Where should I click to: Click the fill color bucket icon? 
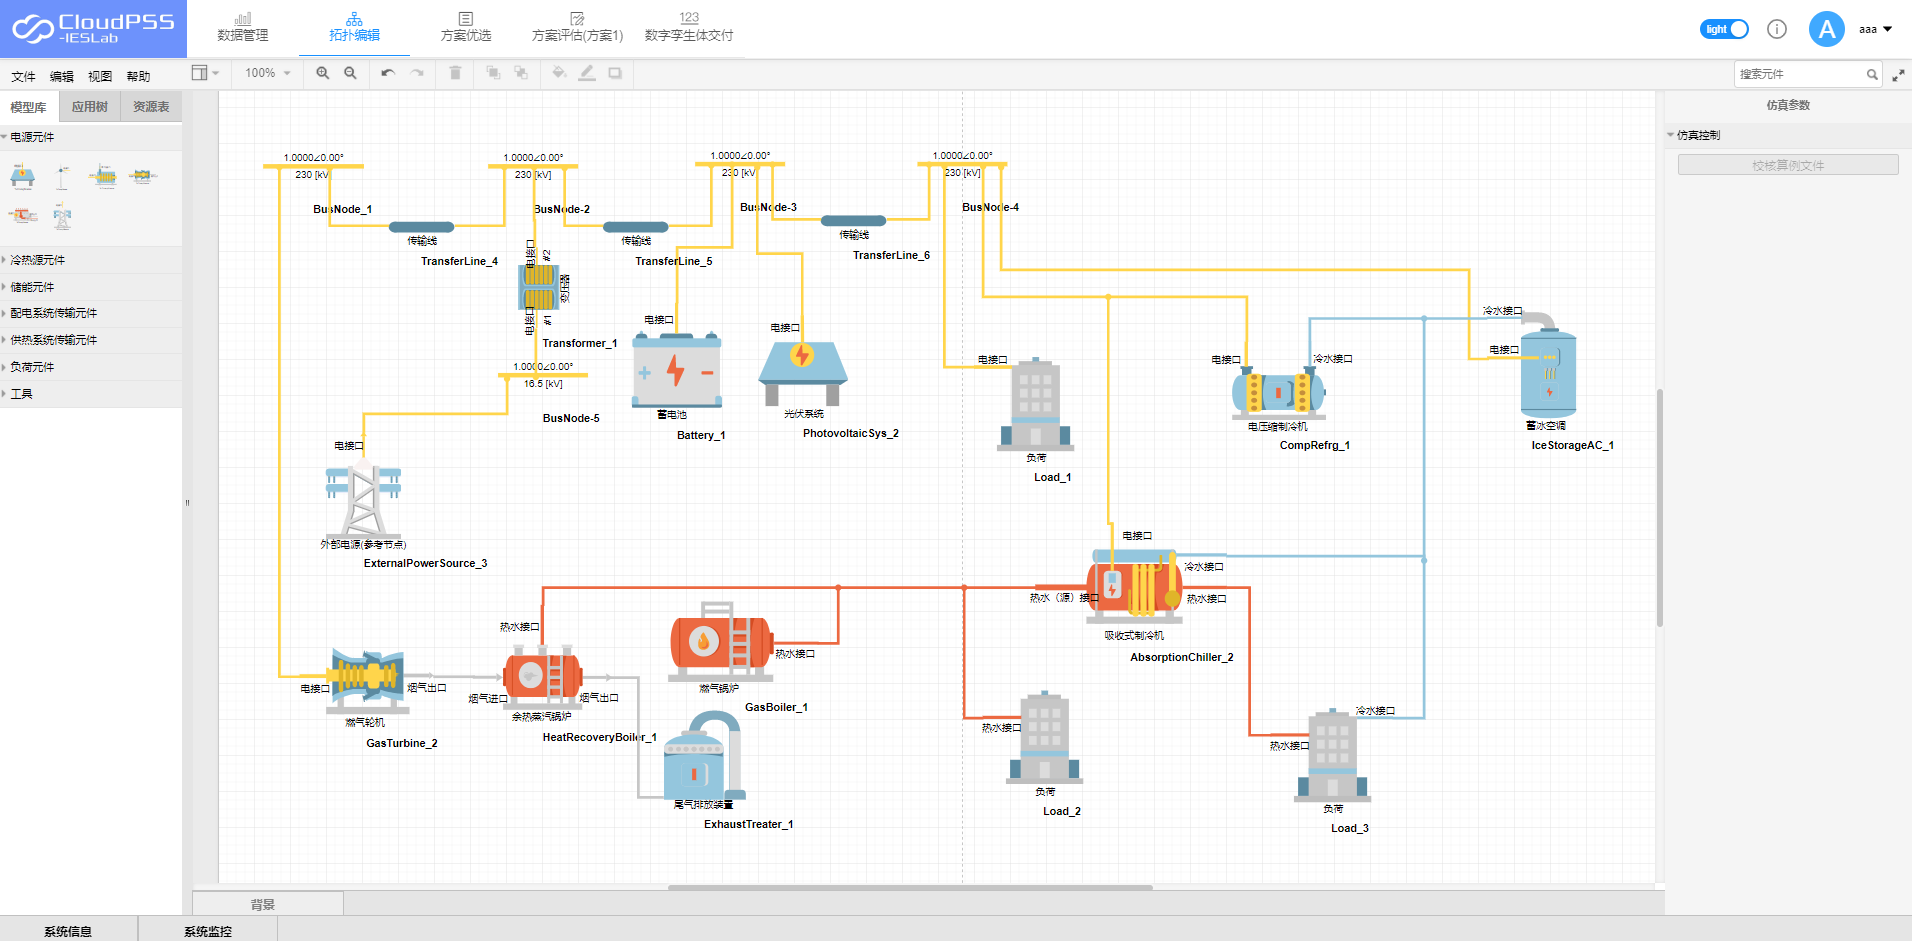tap(559, 73)
